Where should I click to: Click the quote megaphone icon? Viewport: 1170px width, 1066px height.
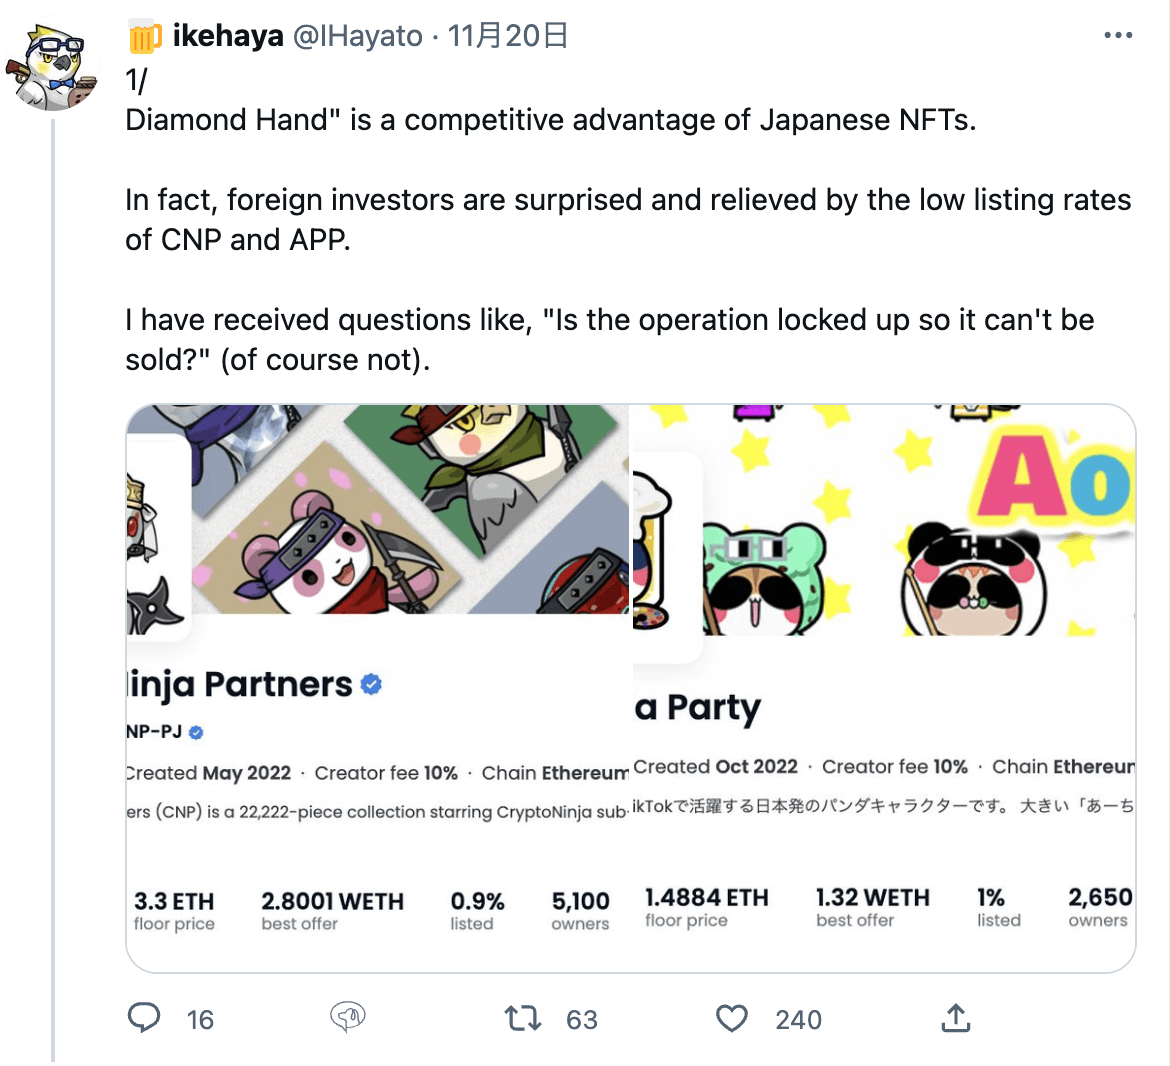click(x=348, y=1018)
